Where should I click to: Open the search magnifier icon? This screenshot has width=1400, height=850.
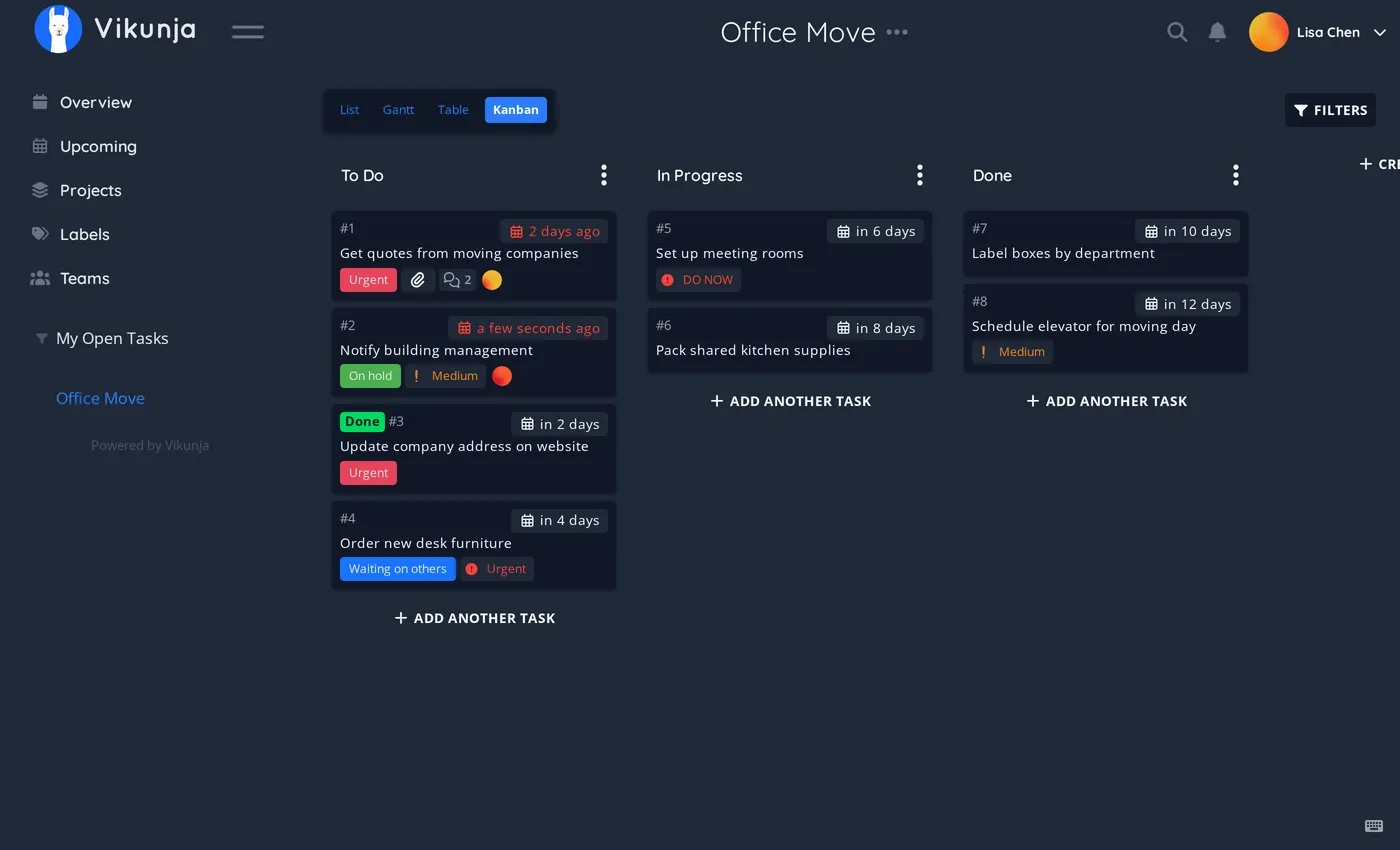click(x=1177, y=32)
